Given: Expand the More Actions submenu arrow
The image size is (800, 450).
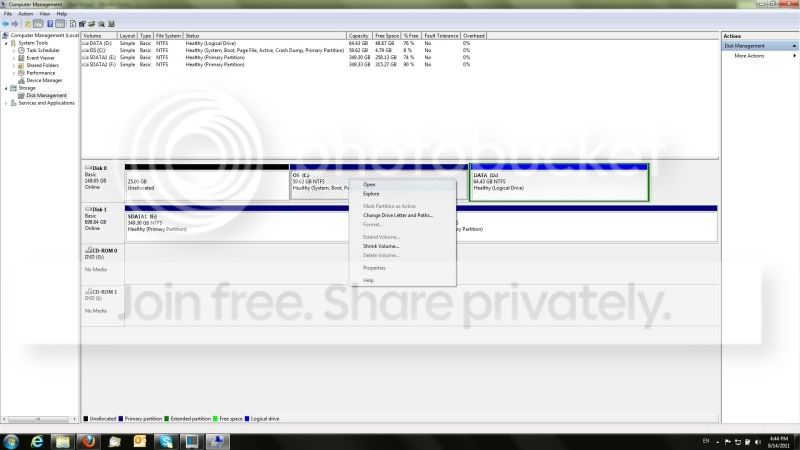Looking at the screenshot, I should click(794, 56).
